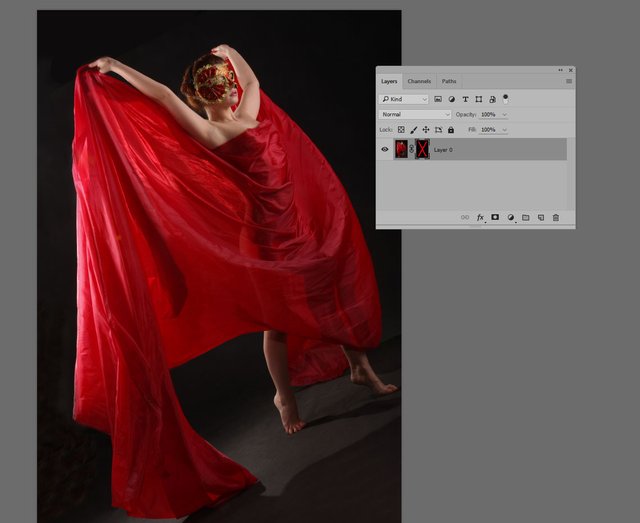Hide Layer 0 with eye icon

384,149
